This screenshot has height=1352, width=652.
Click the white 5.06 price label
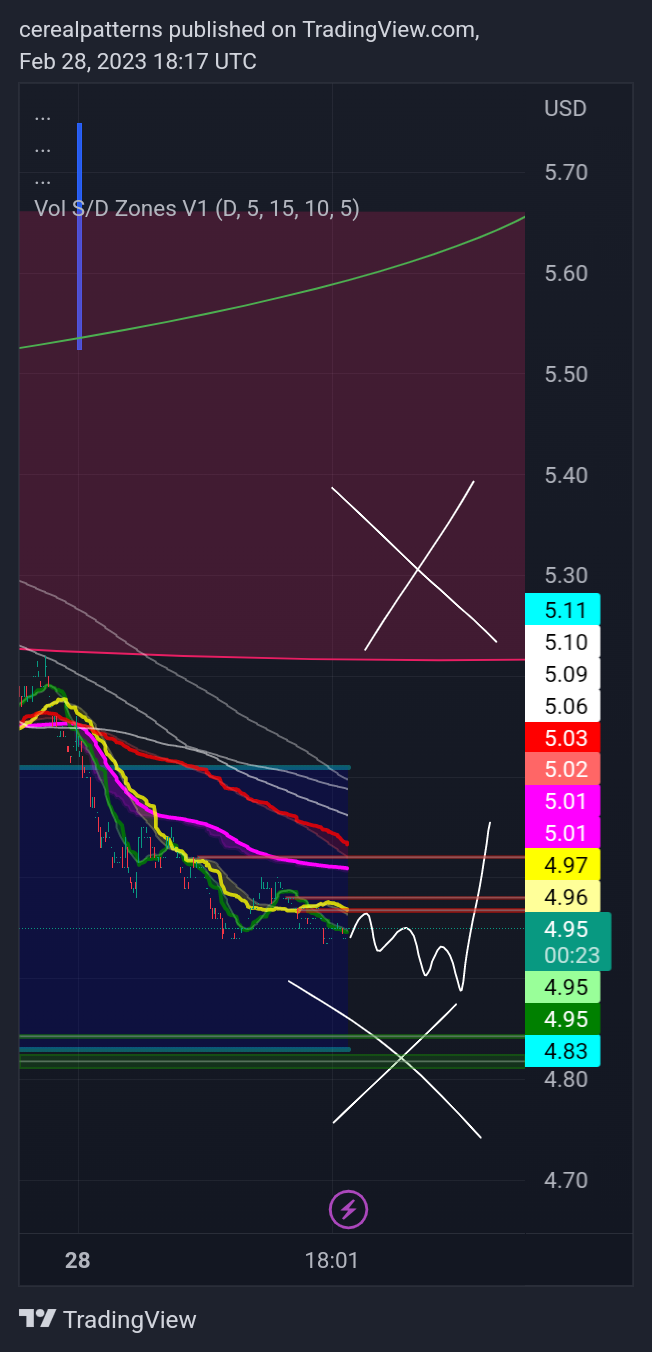tap(562, 706)
